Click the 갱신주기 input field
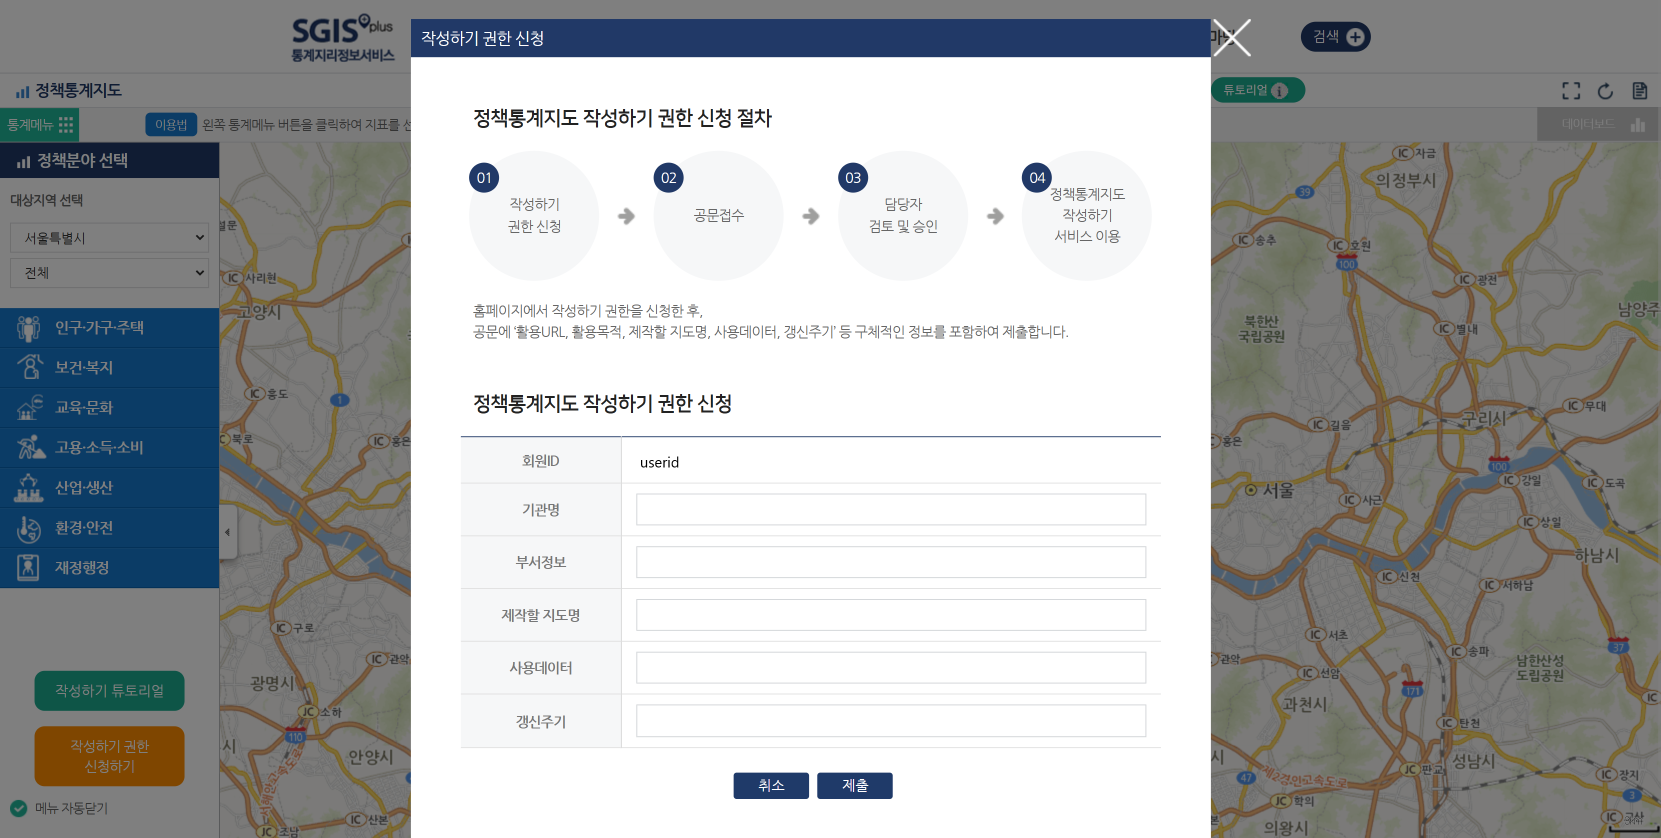 coord(891,721)
